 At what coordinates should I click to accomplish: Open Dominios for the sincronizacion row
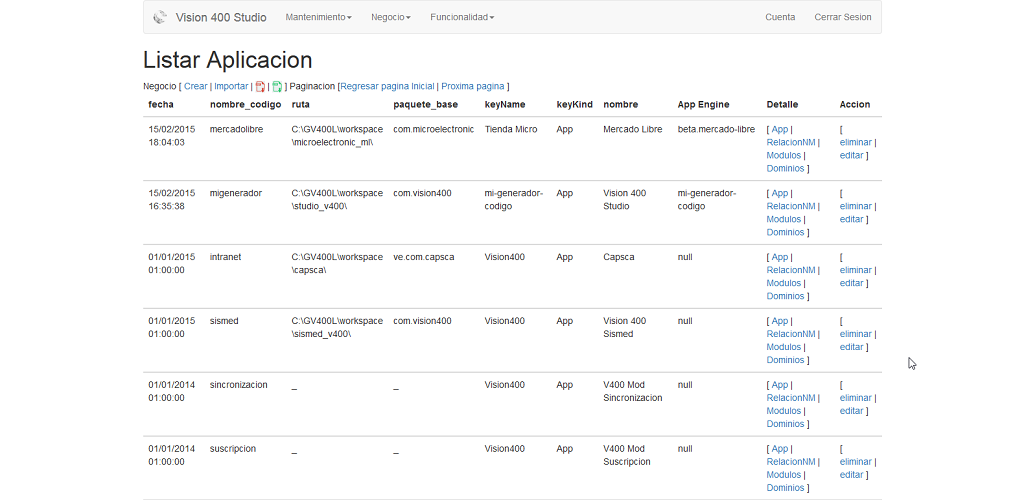click(785, 424)
